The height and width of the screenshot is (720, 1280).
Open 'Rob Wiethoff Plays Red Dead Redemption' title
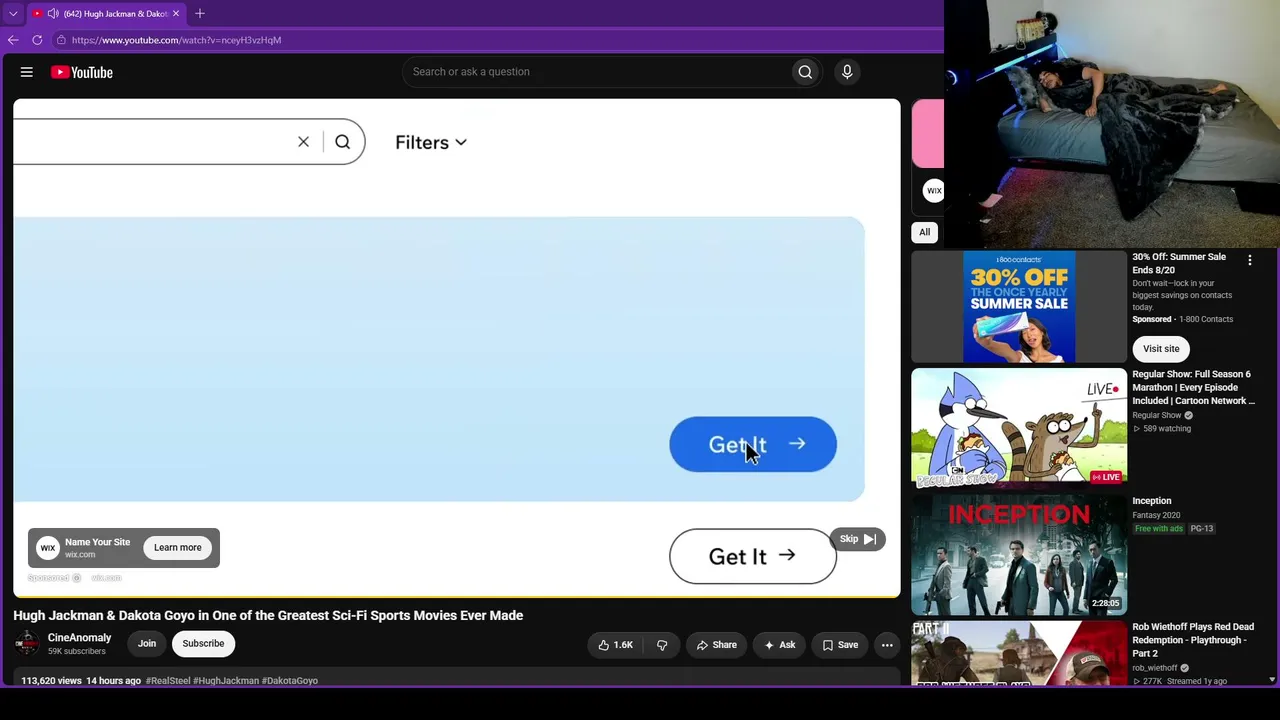[1193, 640]
